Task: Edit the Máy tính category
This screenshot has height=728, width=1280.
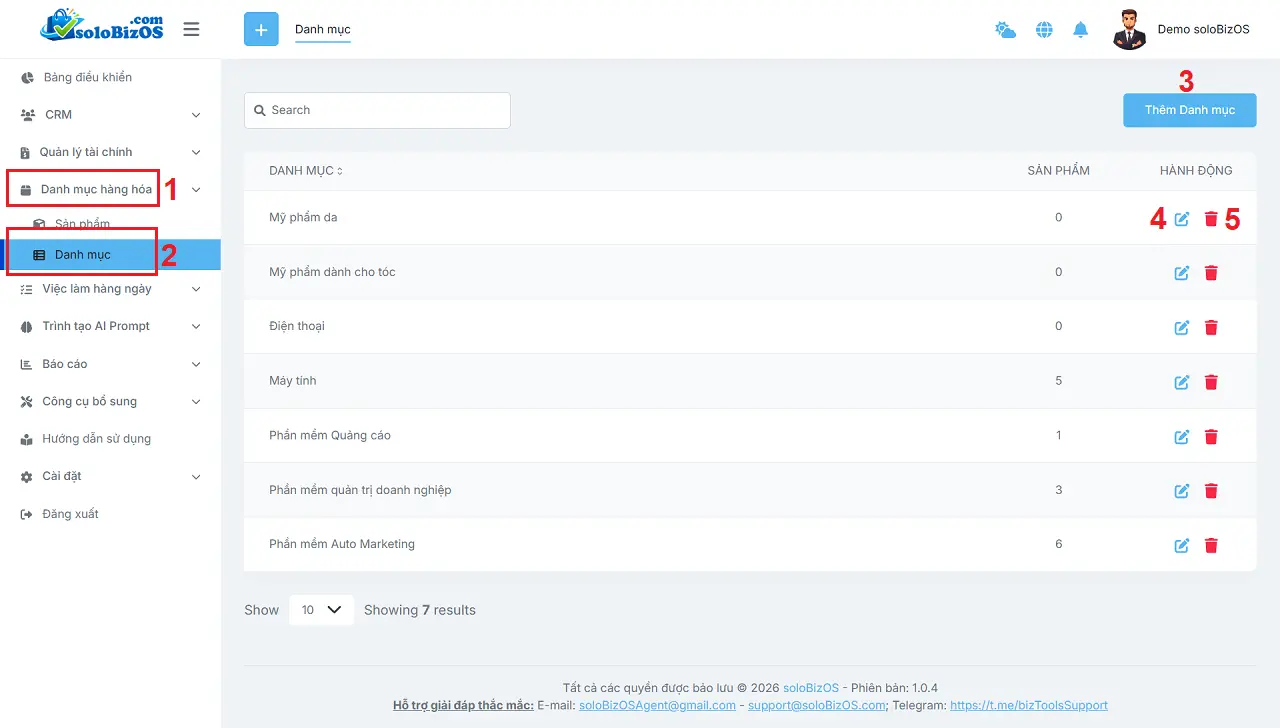Action: tap(1182, 382)
